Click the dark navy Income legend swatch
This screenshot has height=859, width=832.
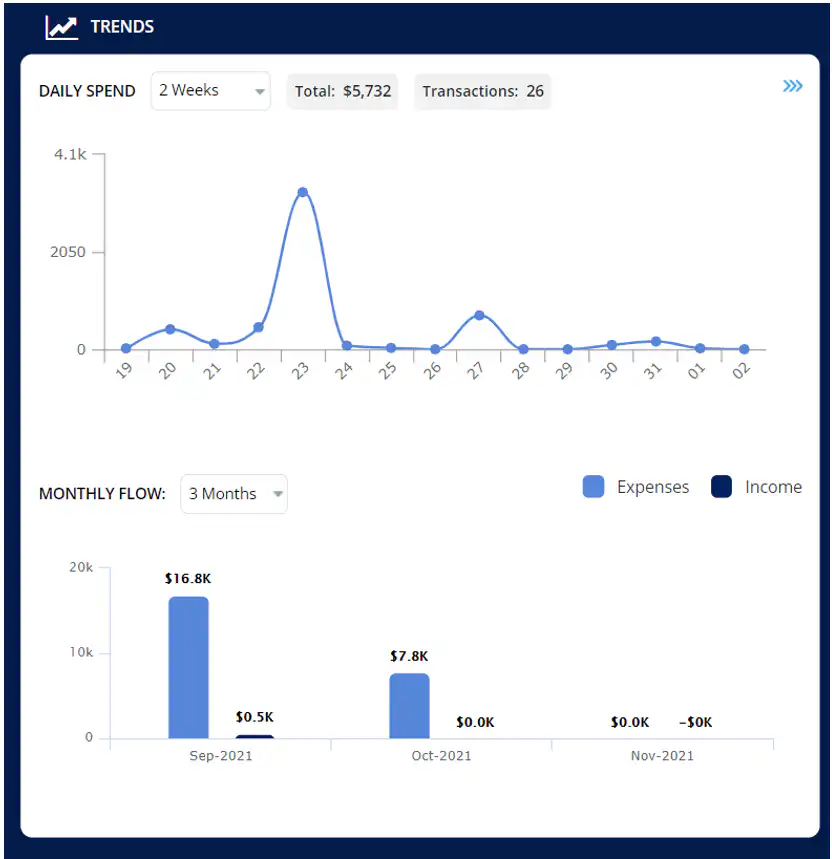(722, 487)
